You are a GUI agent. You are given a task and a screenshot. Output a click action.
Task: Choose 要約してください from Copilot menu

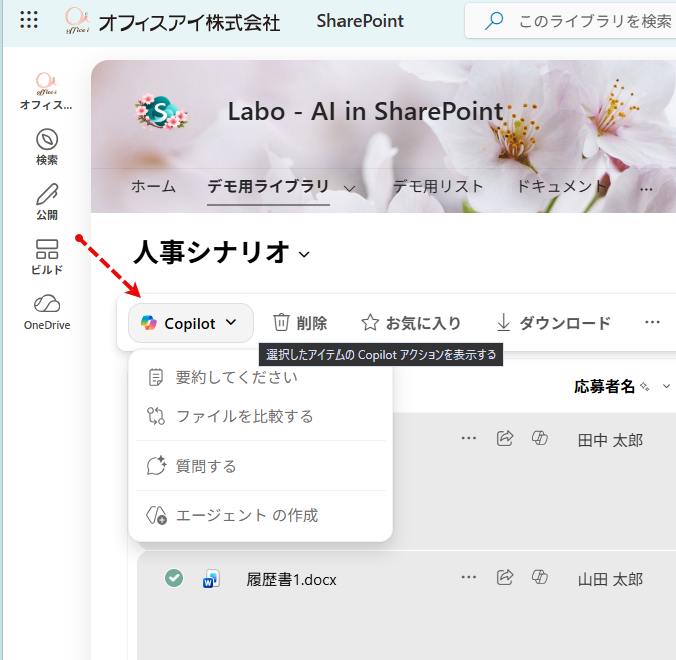[260, 378]
